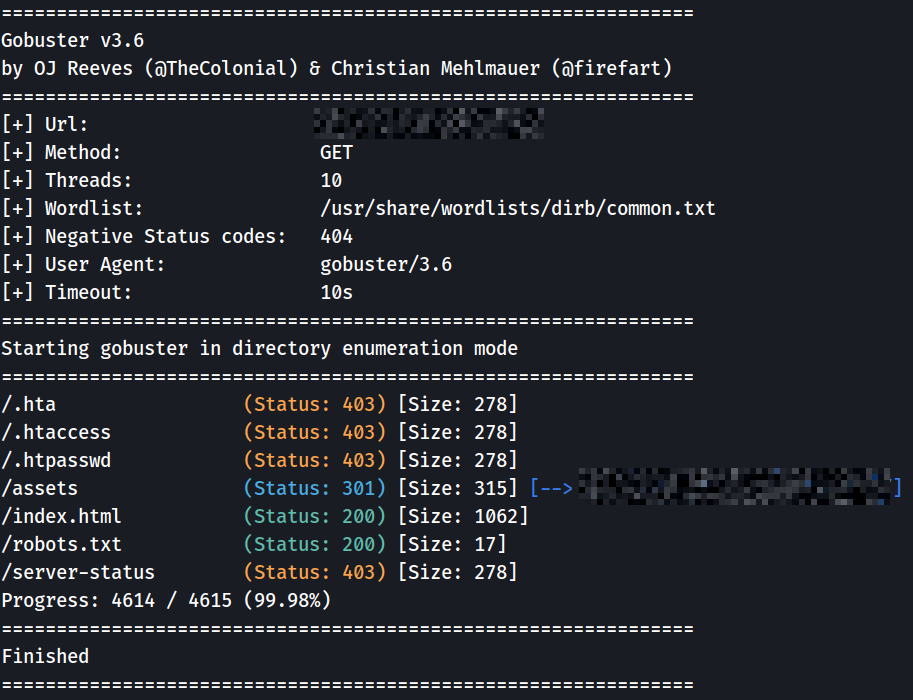Click the /.hta result path
Screen dimensions: 913x700
(x=29, y=404)
